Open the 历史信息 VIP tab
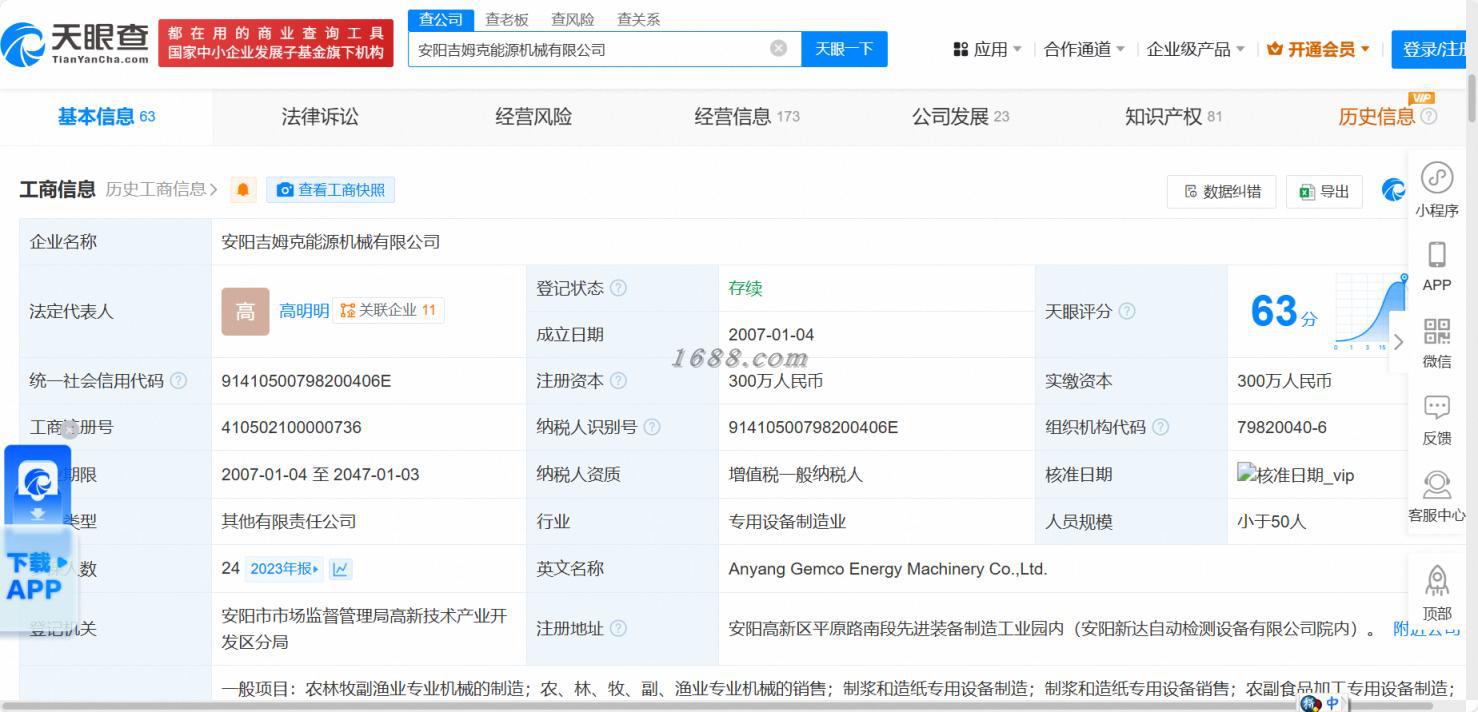The width and height of the screenshot is (1478, 712). (x=1377, y=117)
